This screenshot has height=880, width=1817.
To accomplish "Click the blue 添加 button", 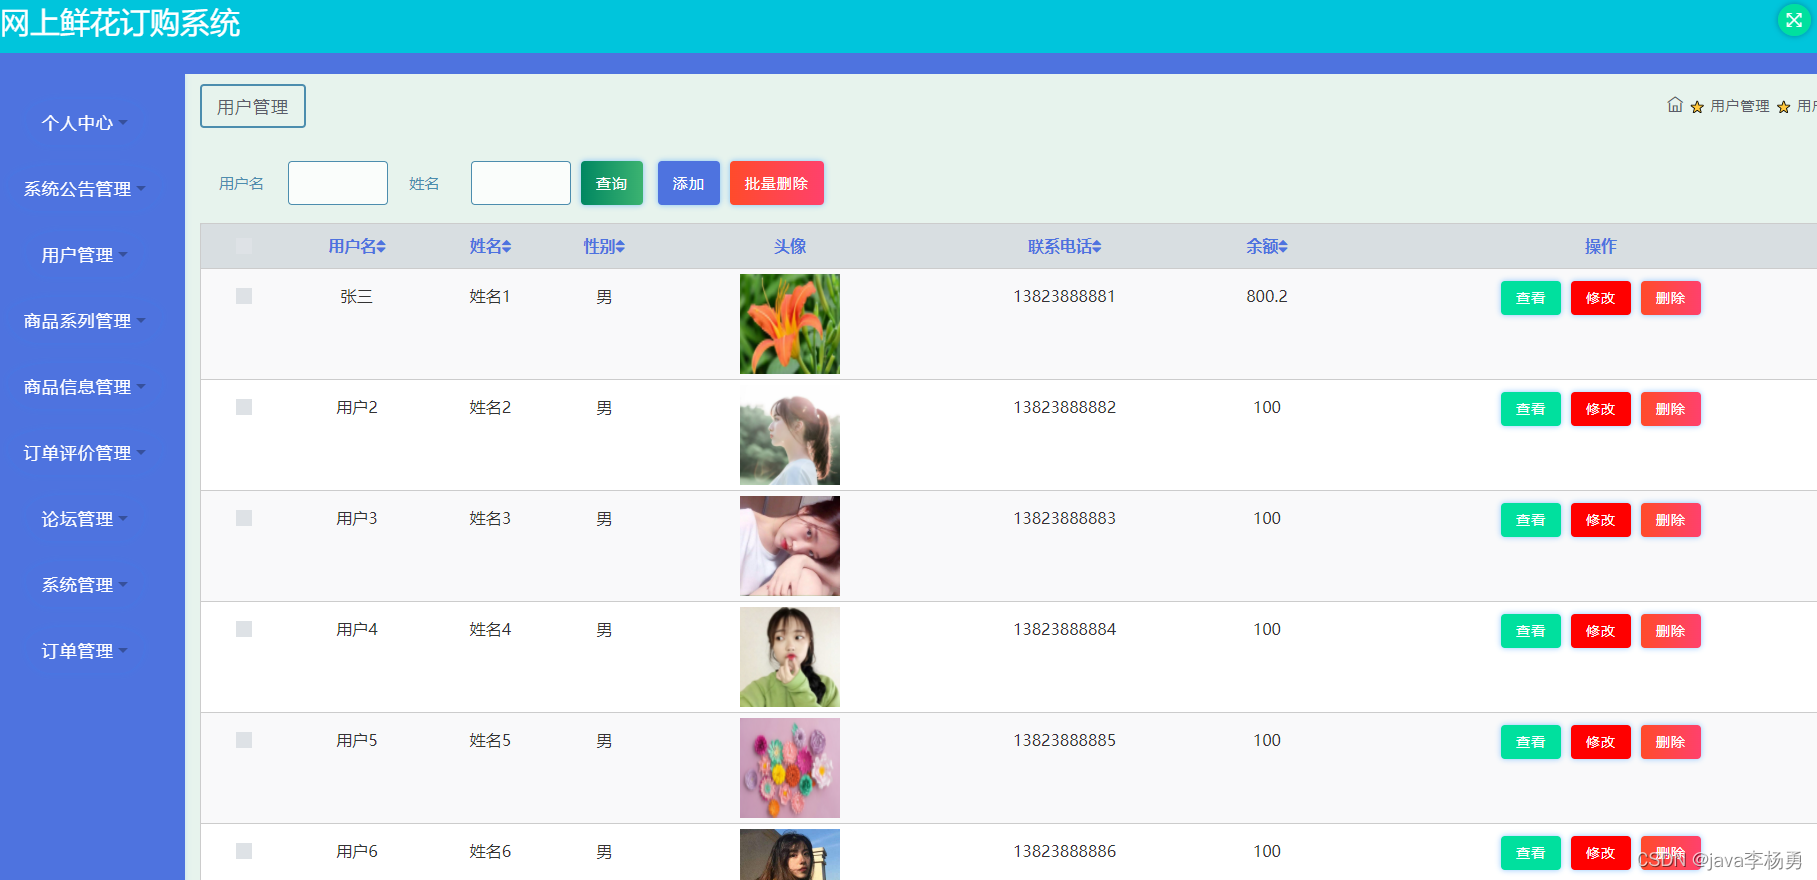I will [x=689, y=183].
